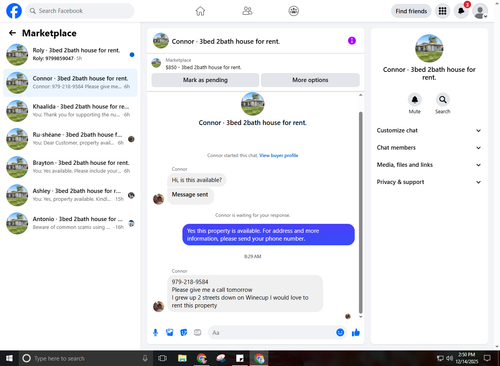Click the Mark as pending button
500x366 pixels.
tap(205, 80)
